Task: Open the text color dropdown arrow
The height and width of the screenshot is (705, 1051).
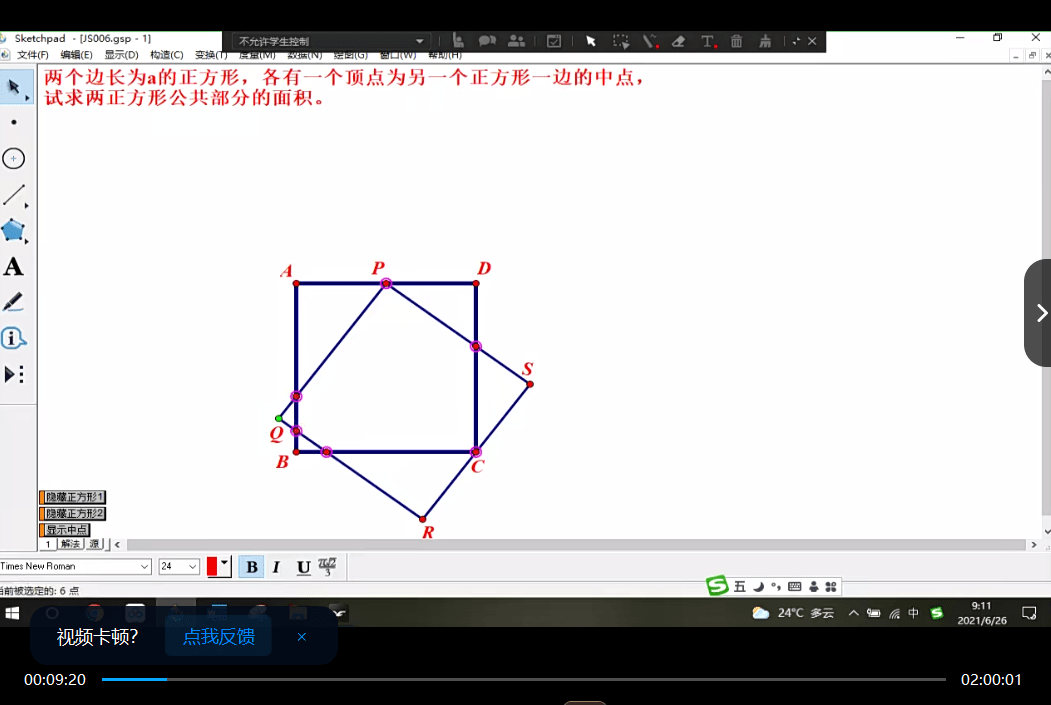Action: (x=225, y=563)
